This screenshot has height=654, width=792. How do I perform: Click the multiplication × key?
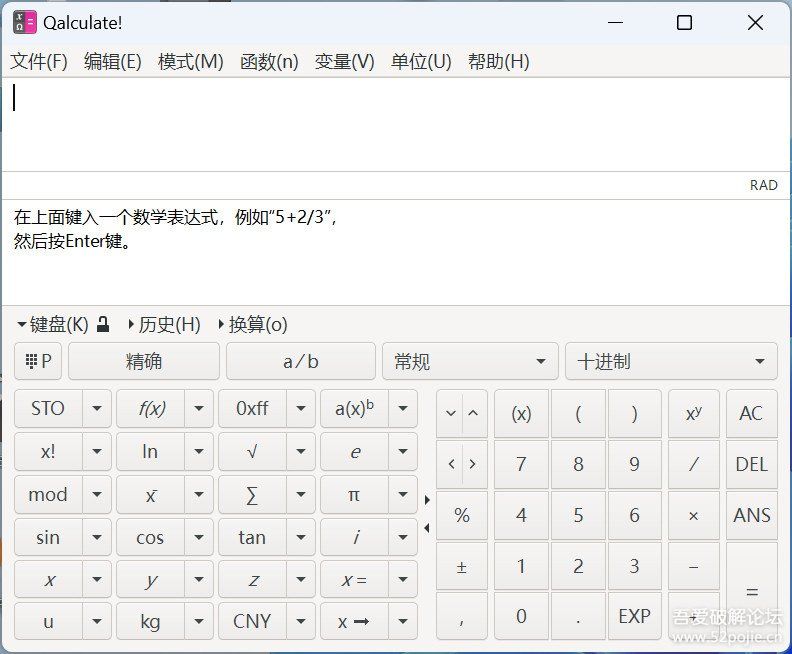pyautogui.click(x=694, y=515)
